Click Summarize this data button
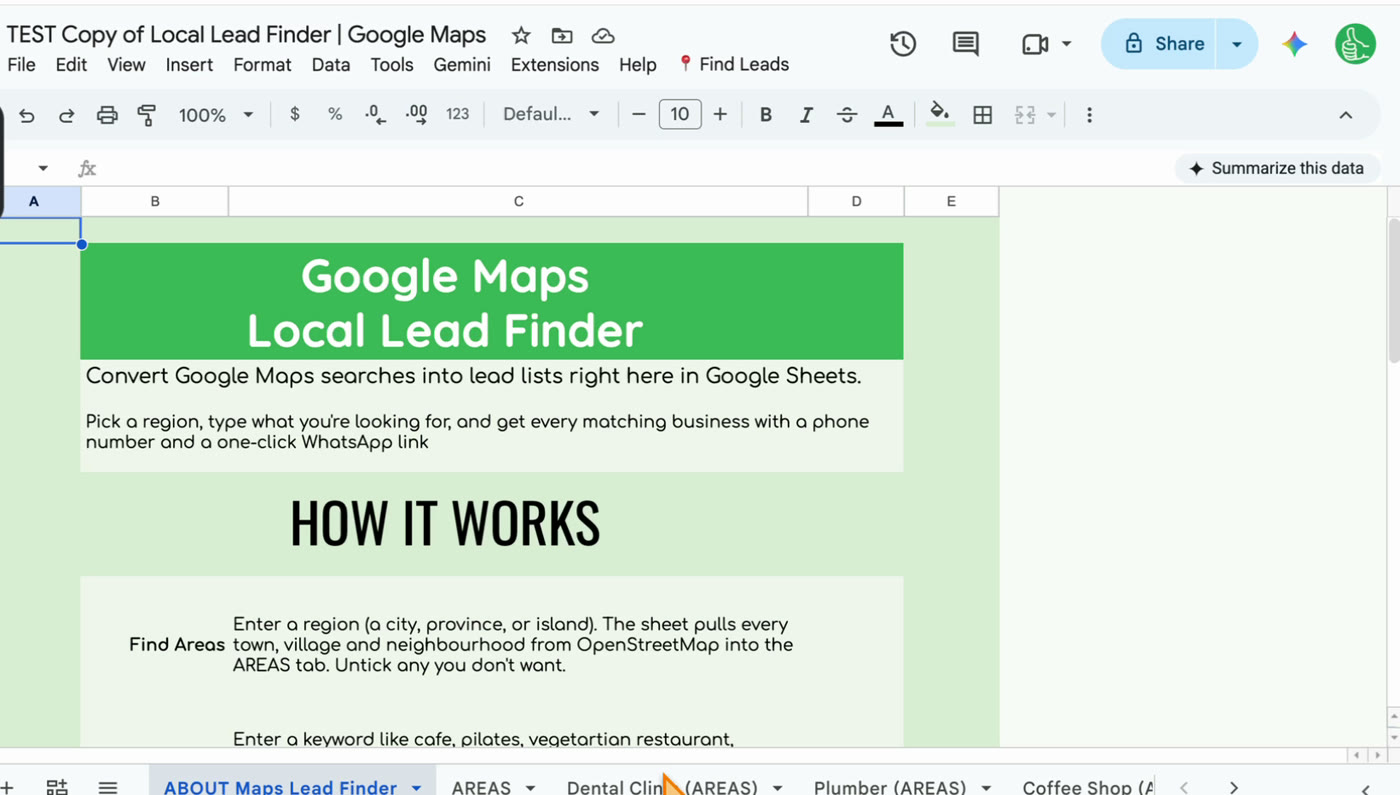 coord(1277,168)
